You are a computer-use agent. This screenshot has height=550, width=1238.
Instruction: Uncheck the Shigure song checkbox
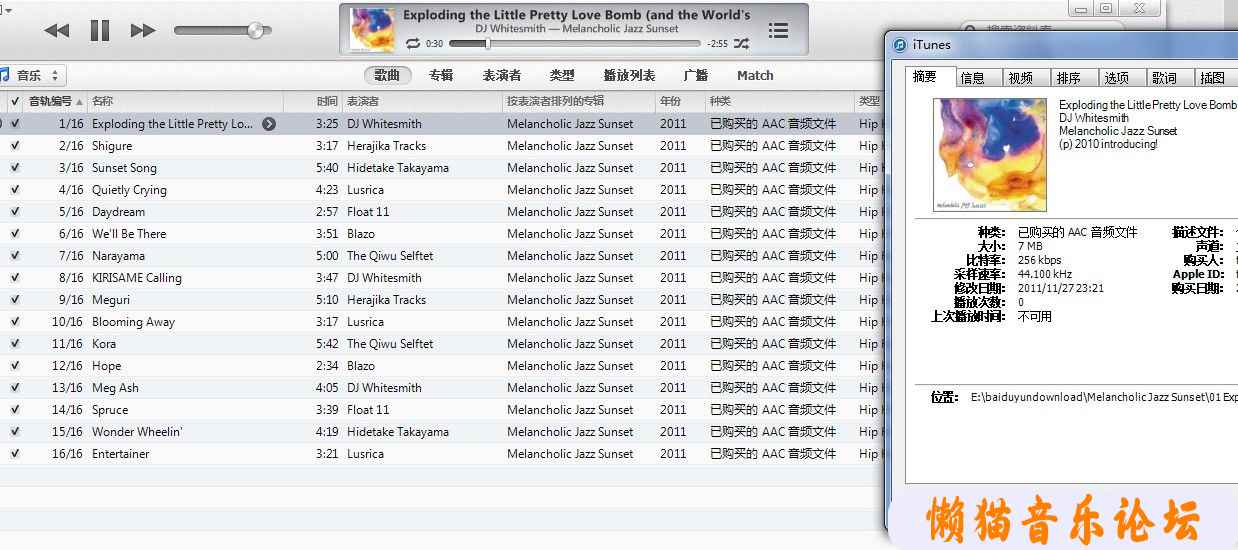pyautogui.click(x=14, y=146)
